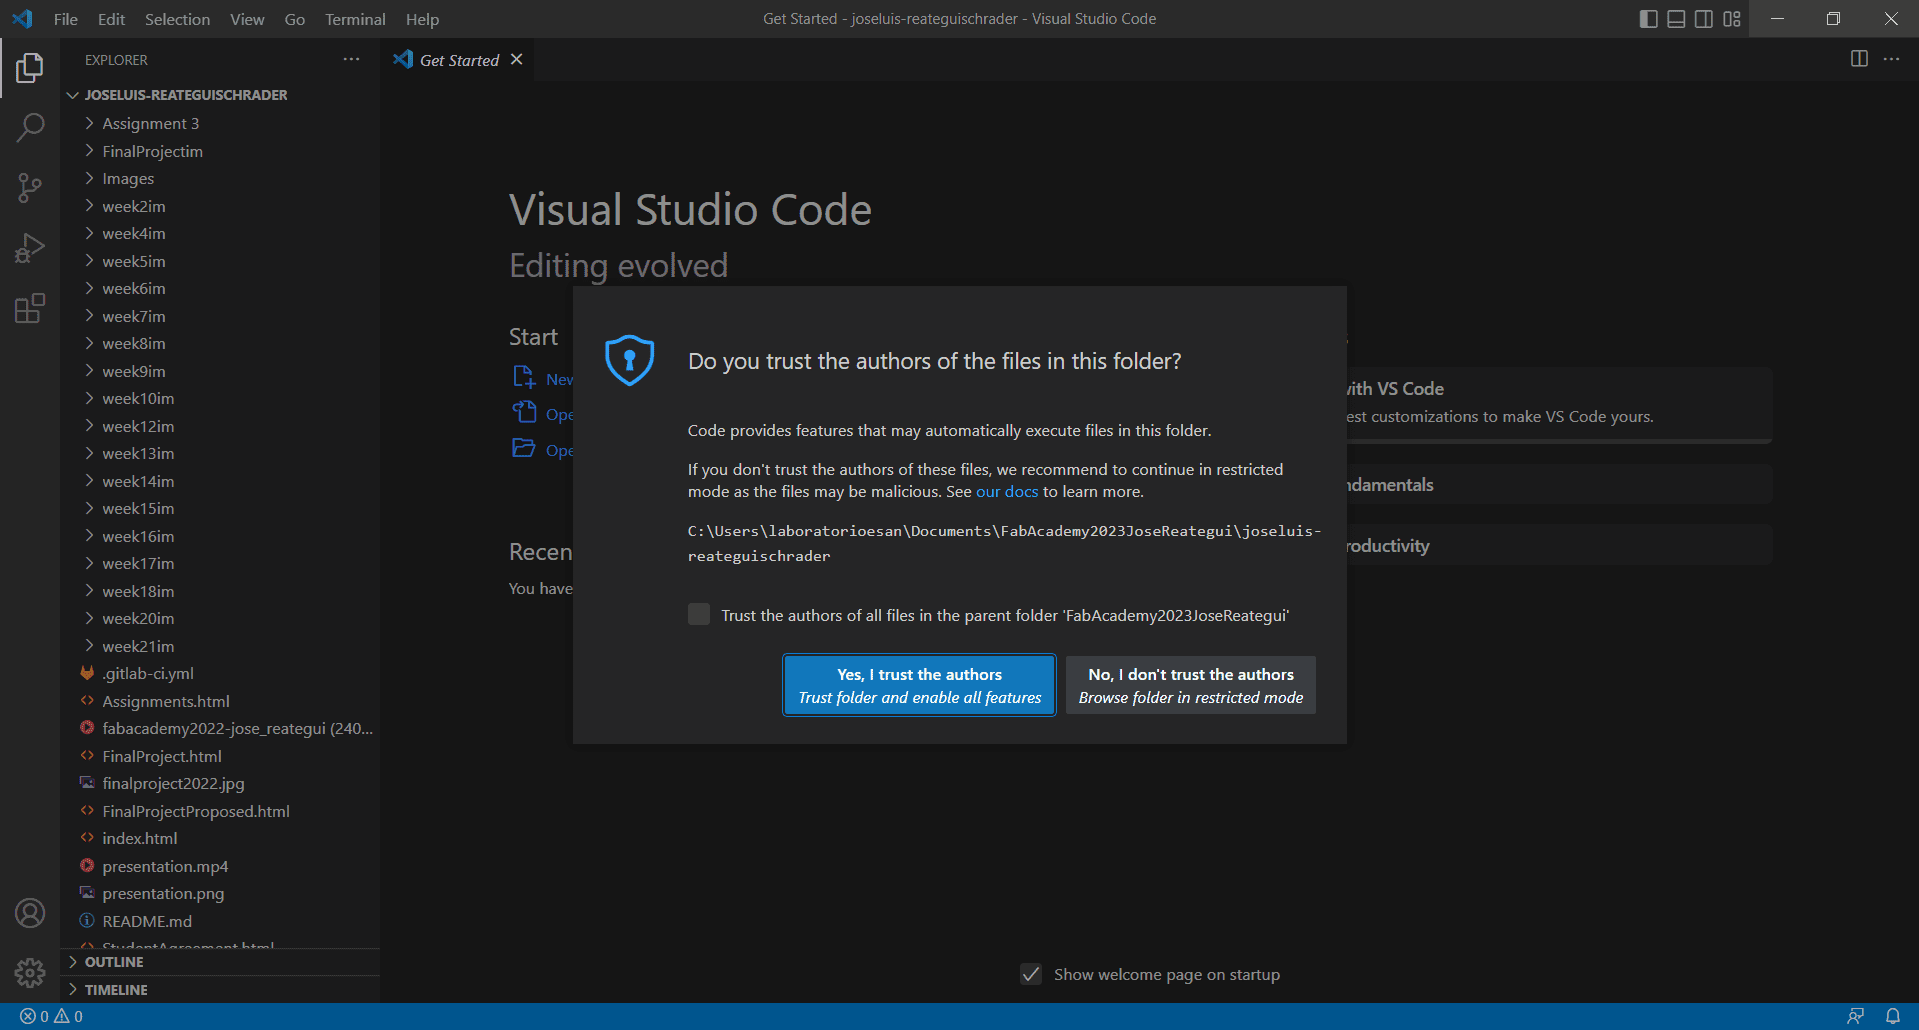Open Customize Layout icon

click(x=1732, y=19)
